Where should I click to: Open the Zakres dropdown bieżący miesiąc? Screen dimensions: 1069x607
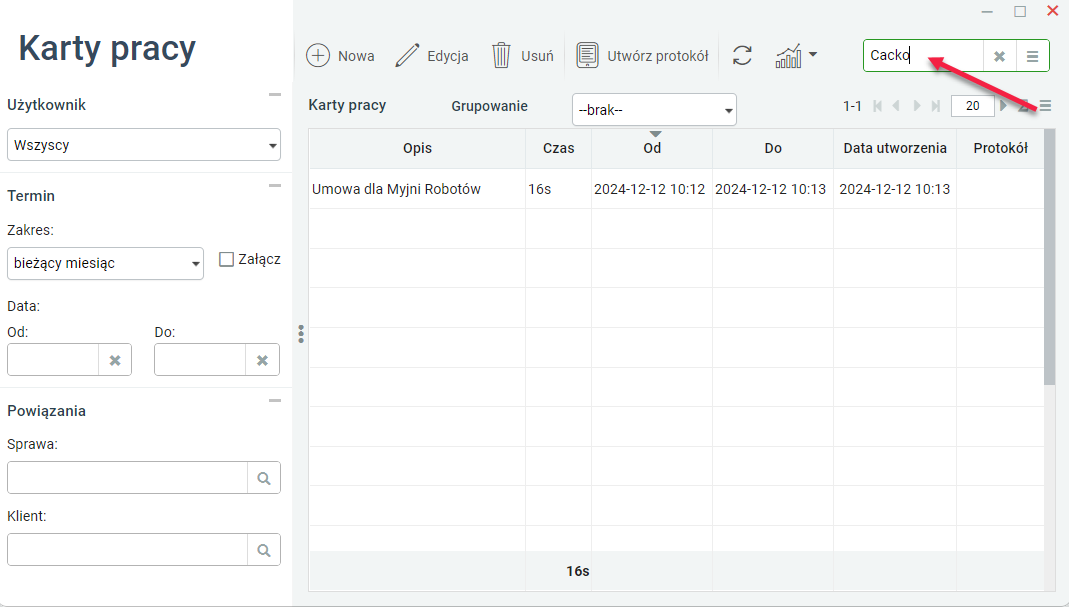pyautogui.click(x=105, y=263)
